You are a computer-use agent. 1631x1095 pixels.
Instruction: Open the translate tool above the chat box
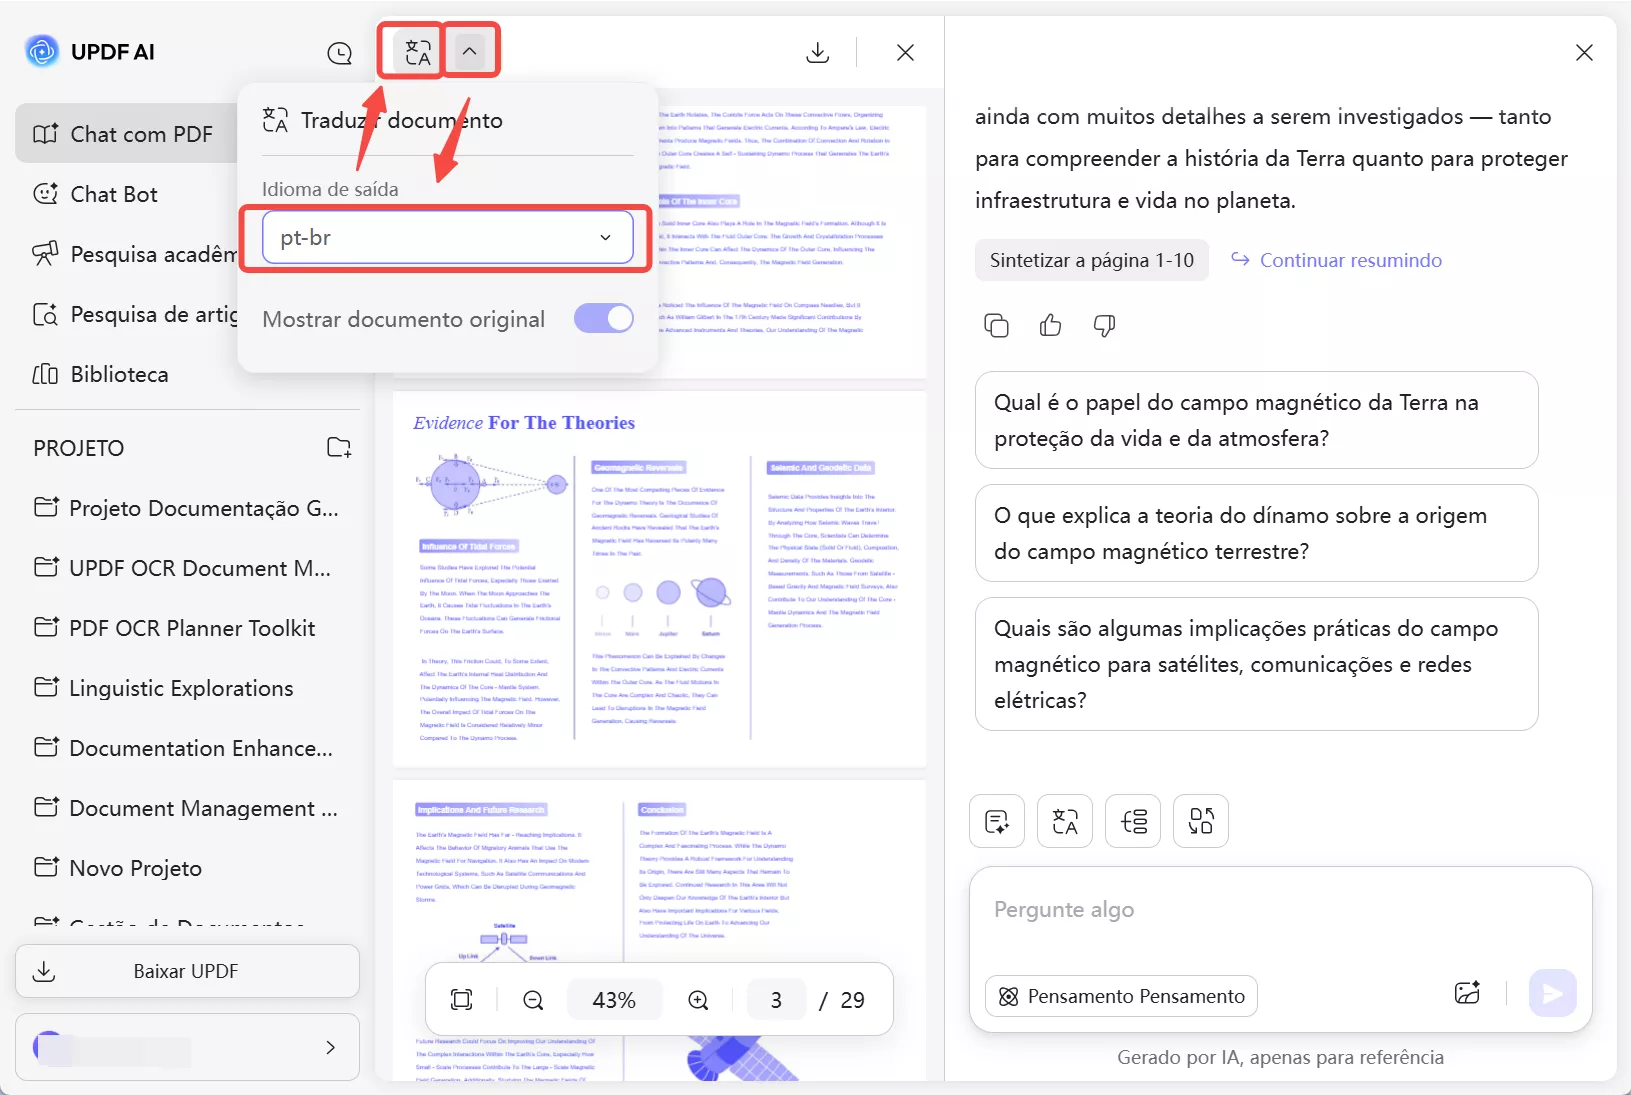[x=1064, y=821]
